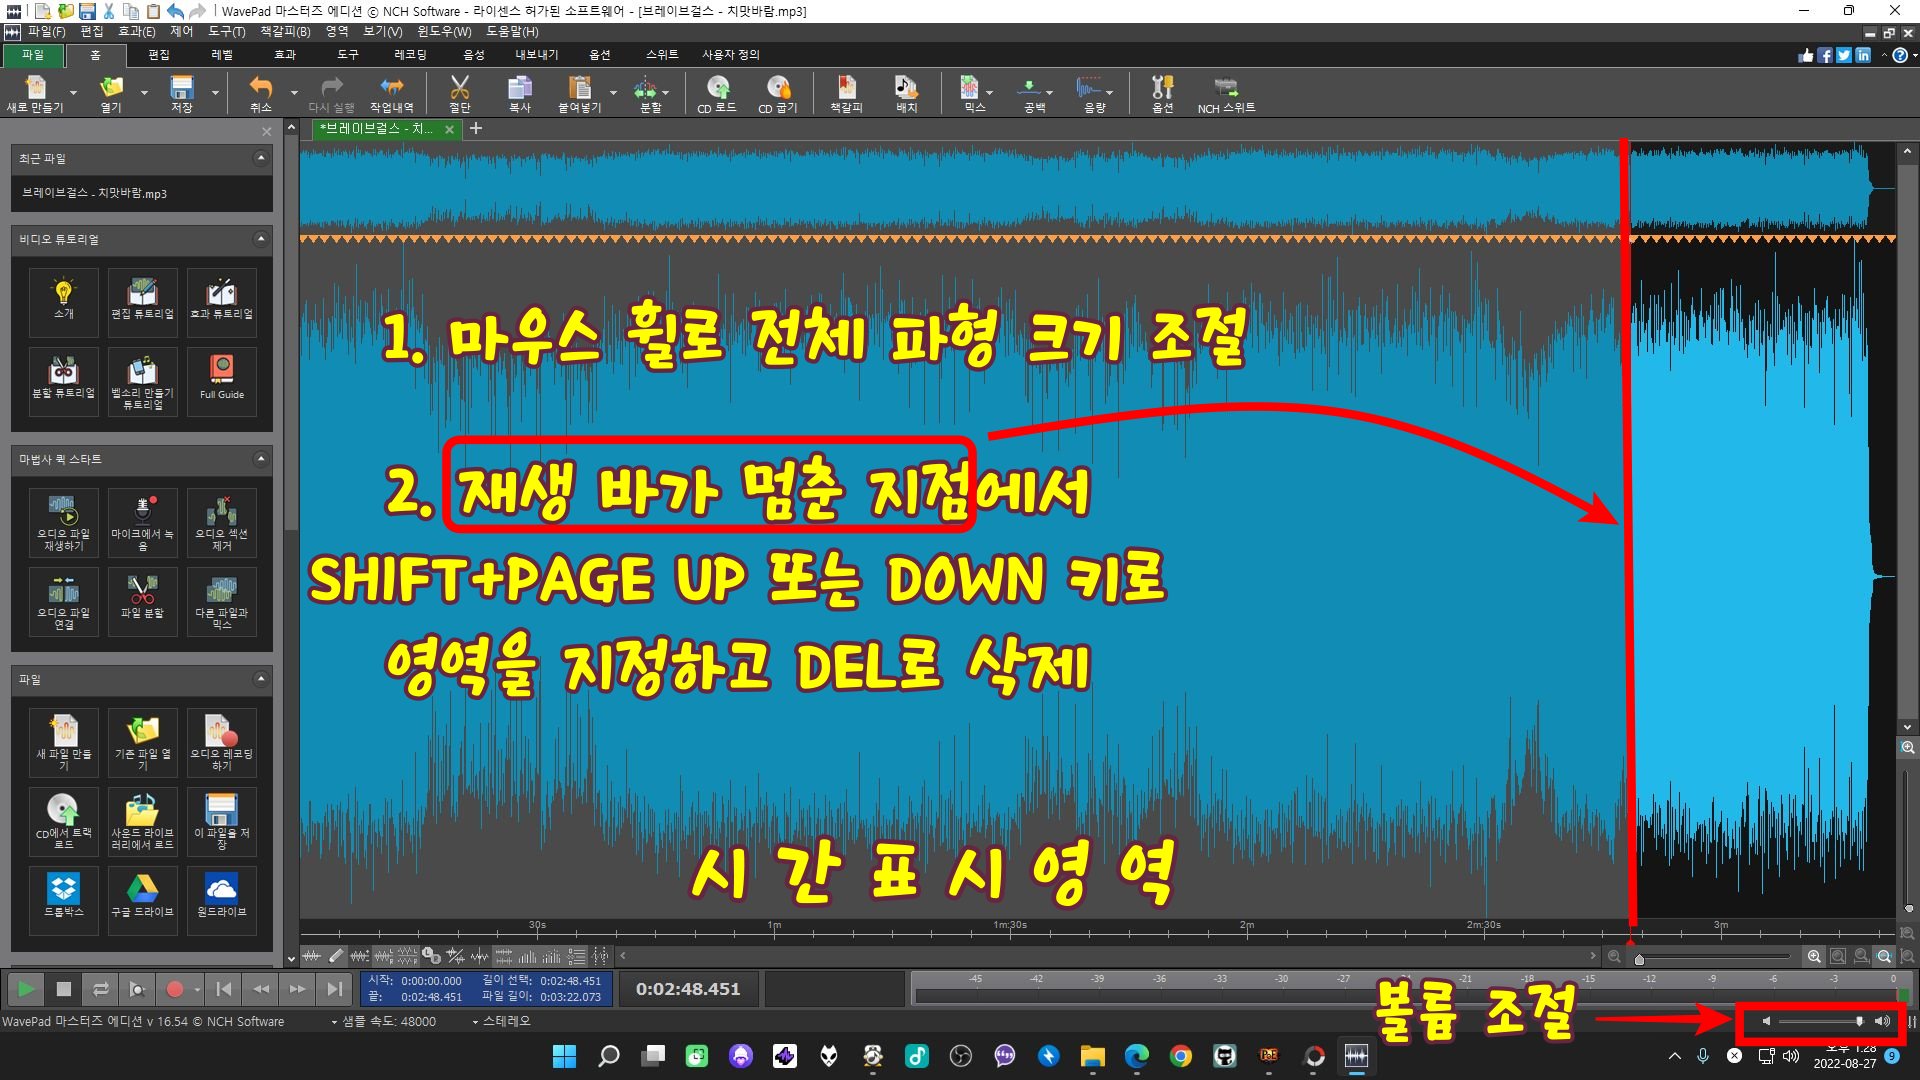Add new file tab with plus button
Screen dimensions: 1920x1080
click(476, 128)
